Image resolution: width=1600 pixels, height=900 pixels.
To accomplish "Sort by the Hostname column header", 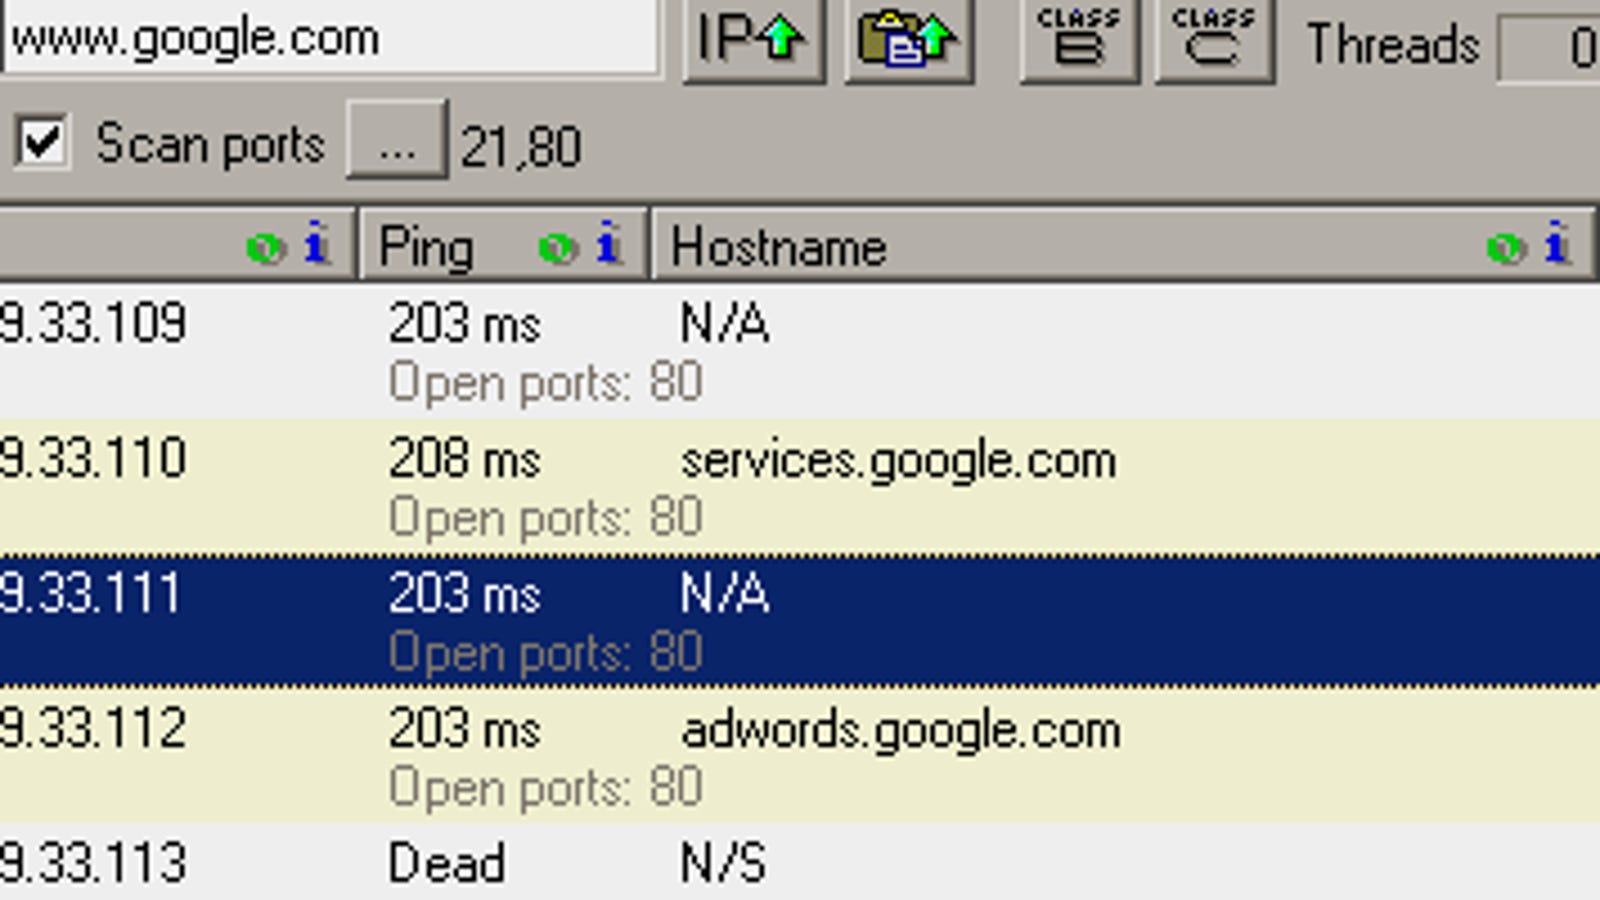I will point(1123,245).
